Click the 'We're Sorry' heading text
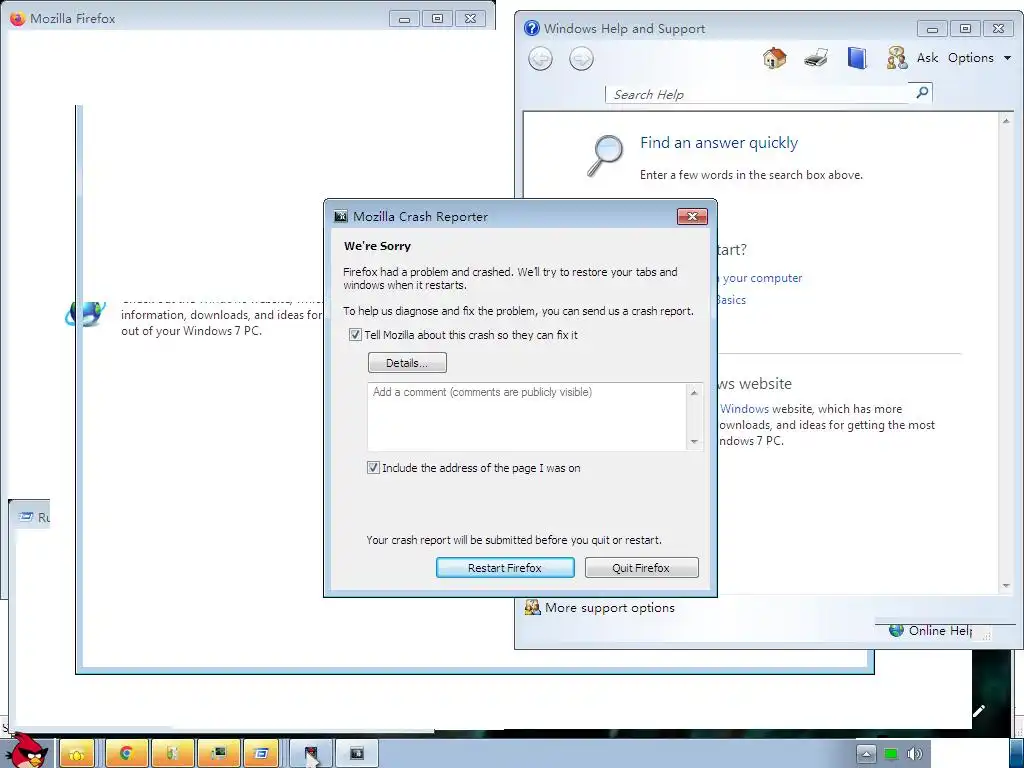1024x768 pixels. coord(377,246)
